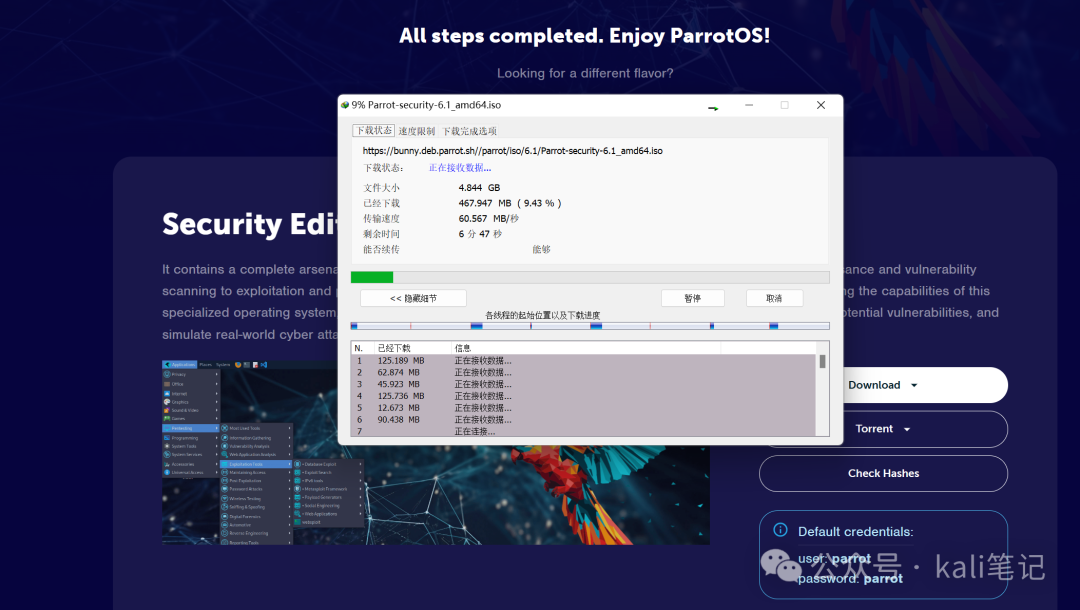Screen dimensions: 1080x610
Task: Click the 信息 column header
Action: click(x=585, y=348)
